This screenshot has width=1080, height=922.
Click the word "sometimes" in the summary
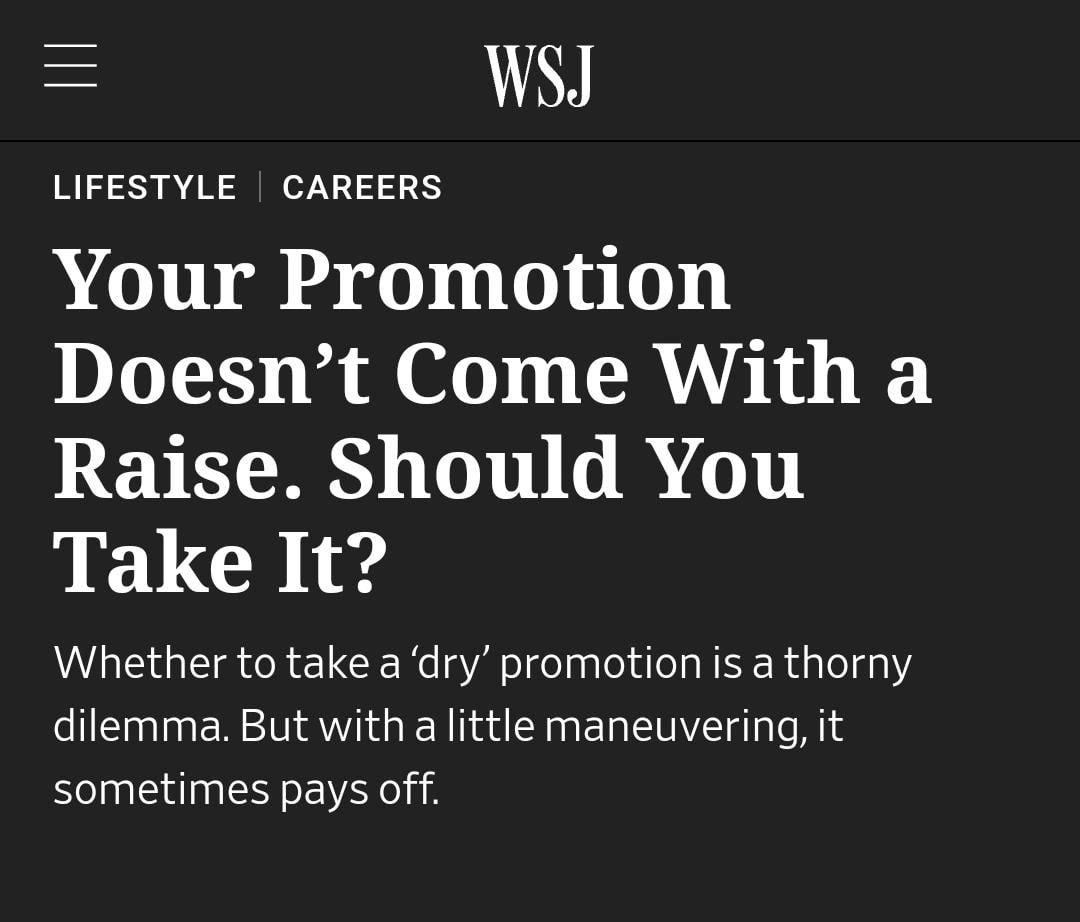(x=161, y=789)
